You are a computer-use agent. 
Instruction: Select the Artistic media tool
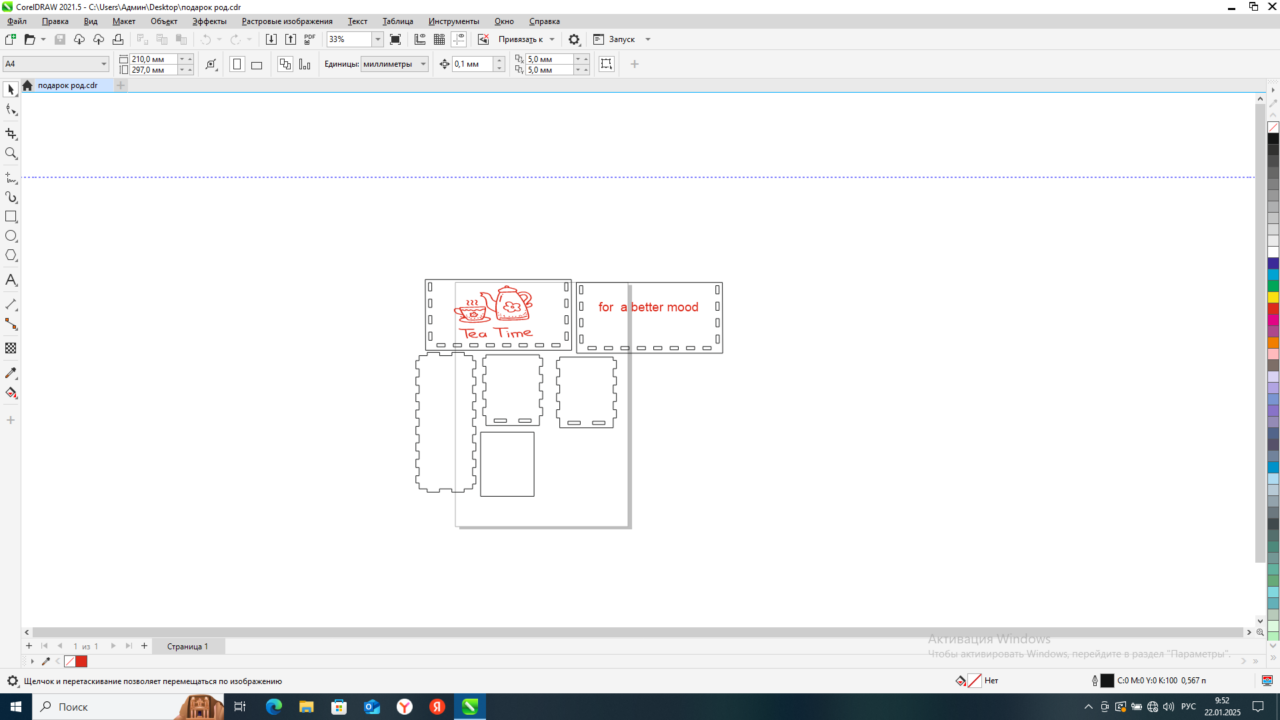click(11, 197)
